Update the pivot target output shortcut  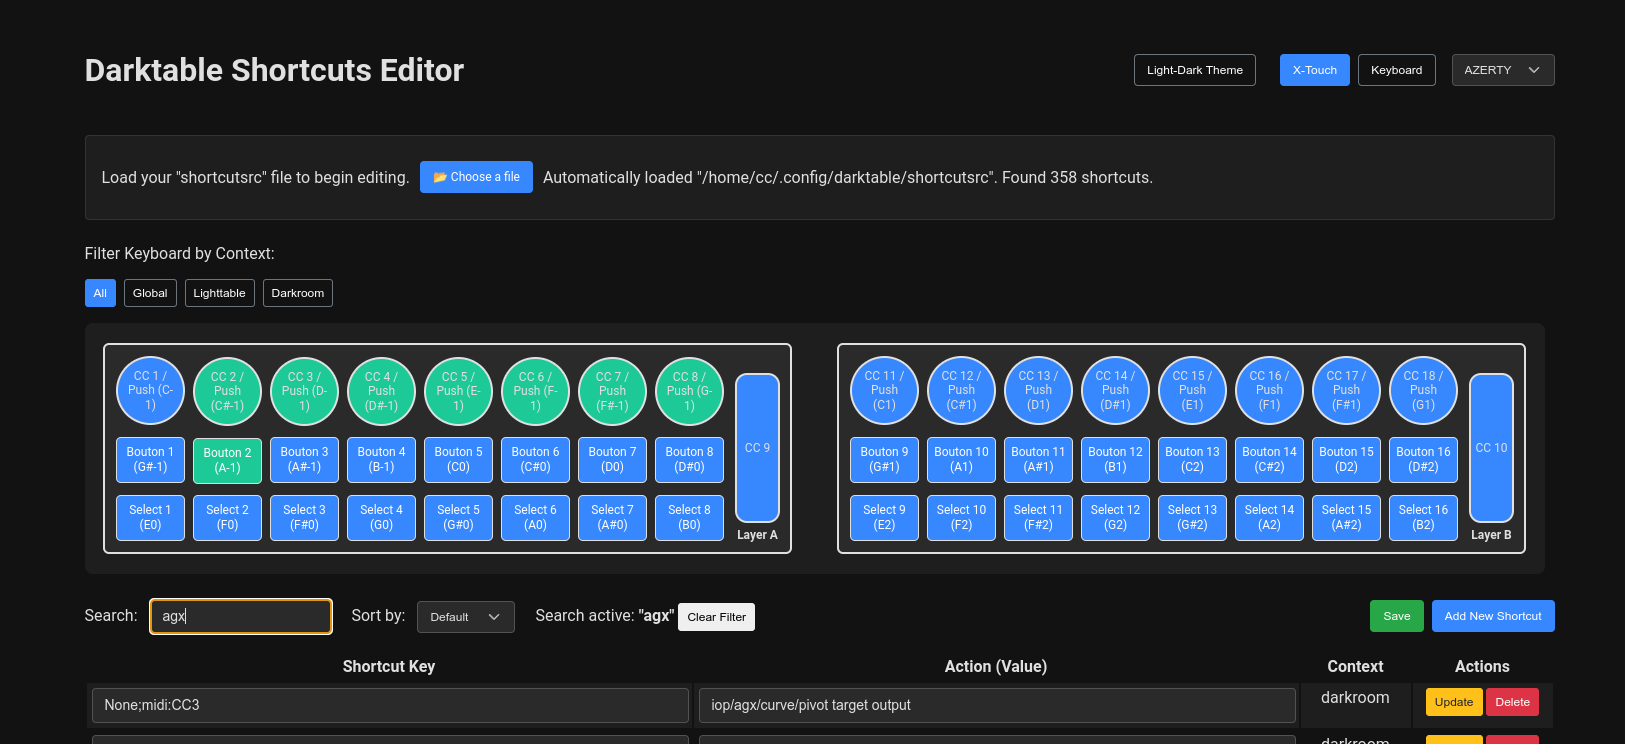point(1454,702)
